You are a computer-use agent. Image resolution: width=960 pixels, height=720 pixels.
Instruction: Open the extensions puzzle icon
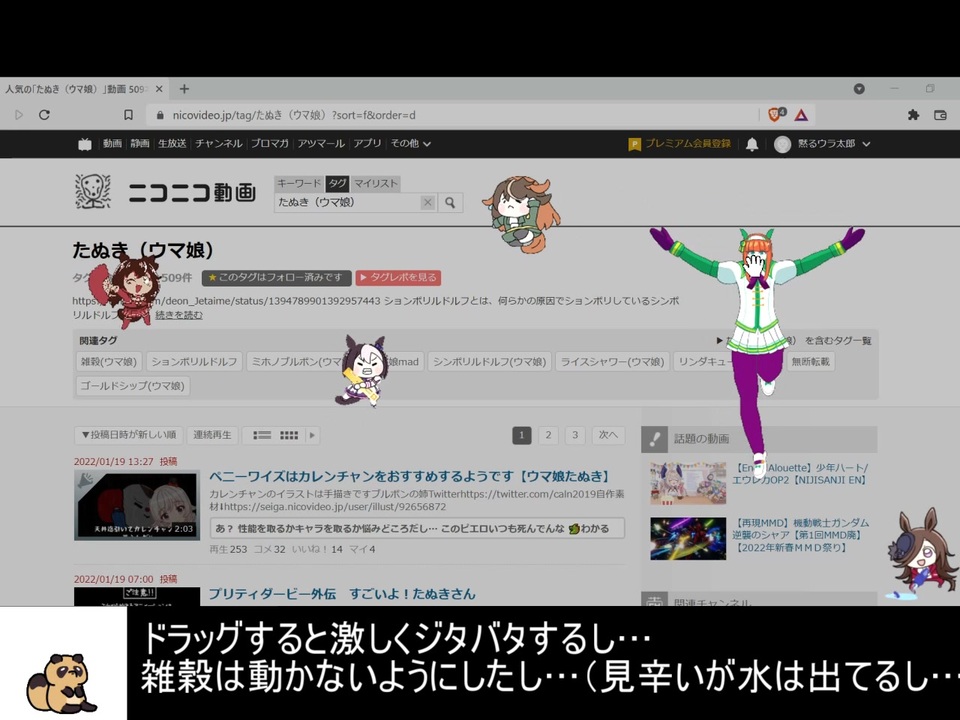(913, 115)
